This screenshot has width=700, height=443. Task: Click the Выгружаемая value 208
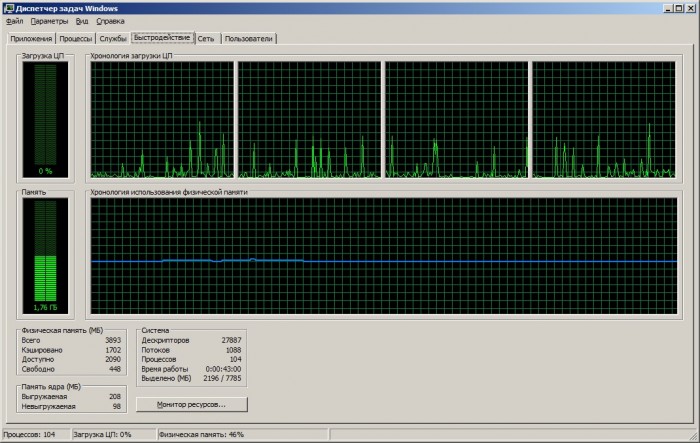point(115,397)
